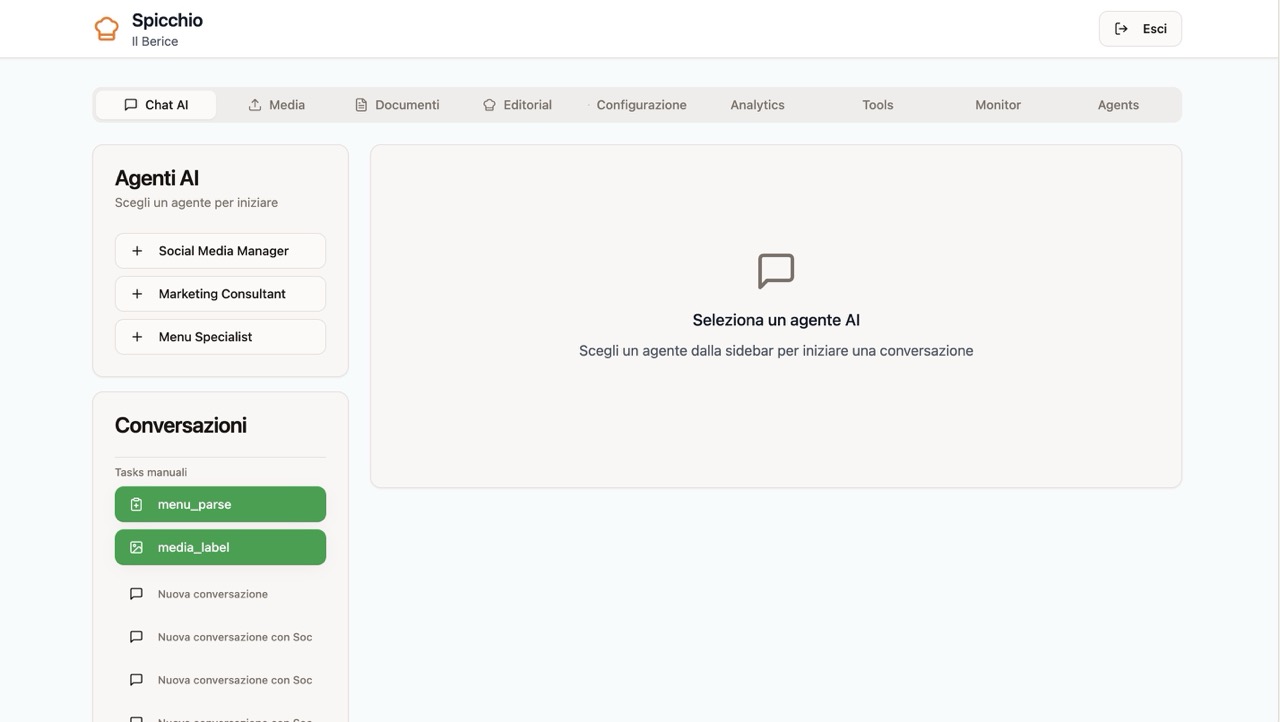Click the logout arrow icon in Esci

pyautogui.click(x=1121, y=29)
